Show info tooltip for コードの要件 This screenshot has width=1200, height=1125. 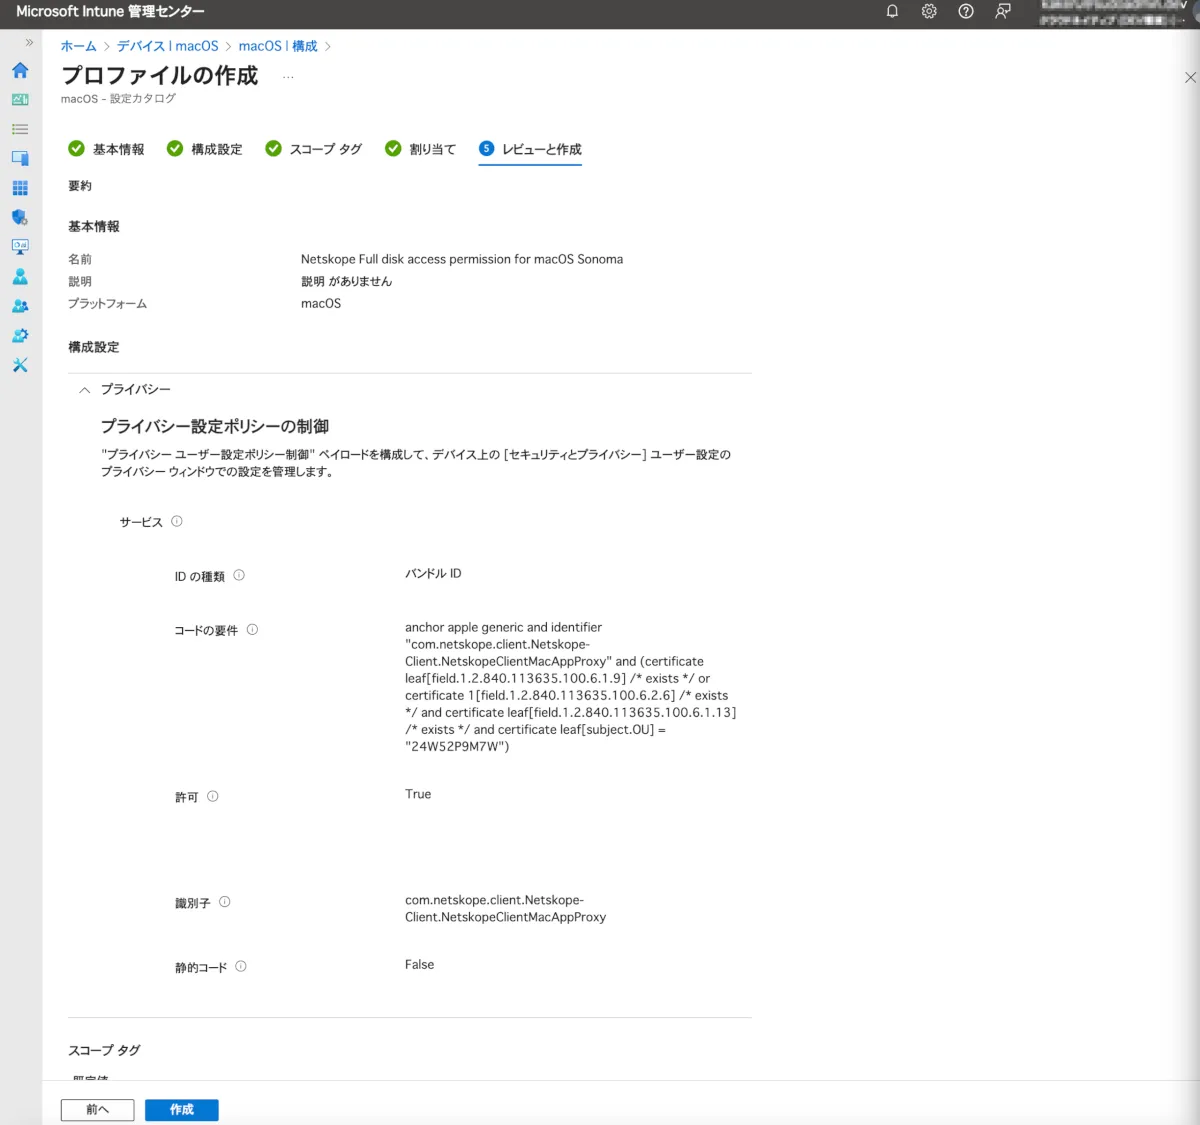point(252,629)
